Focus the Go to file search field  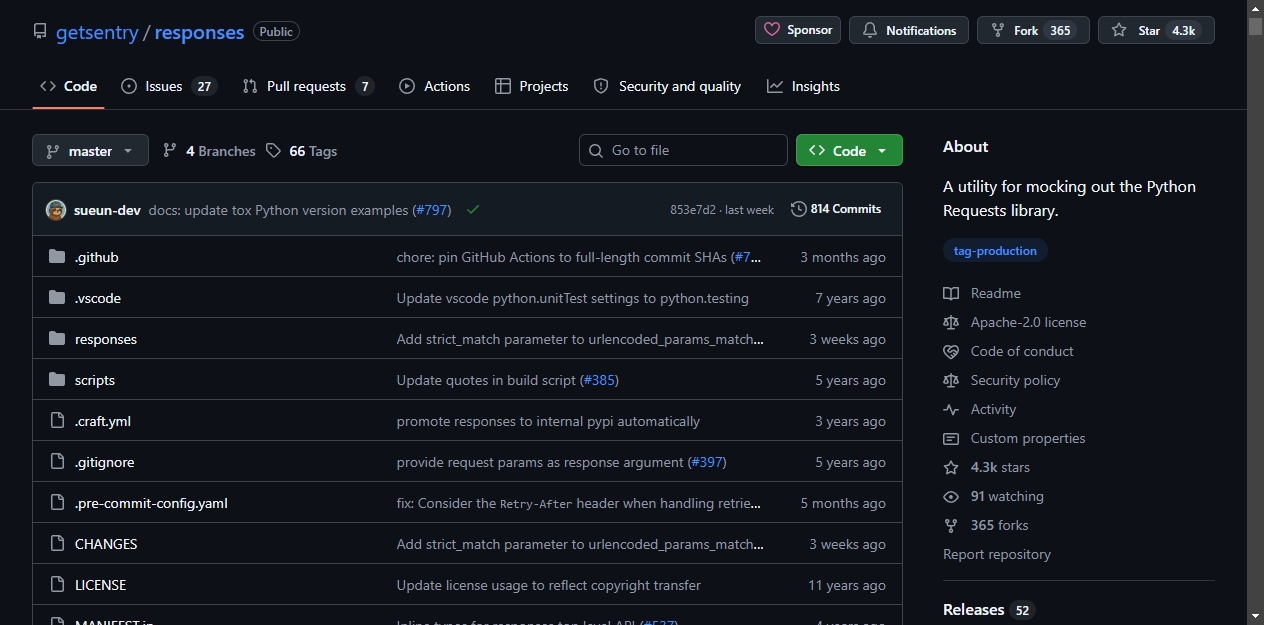click(x=683, y=150)
